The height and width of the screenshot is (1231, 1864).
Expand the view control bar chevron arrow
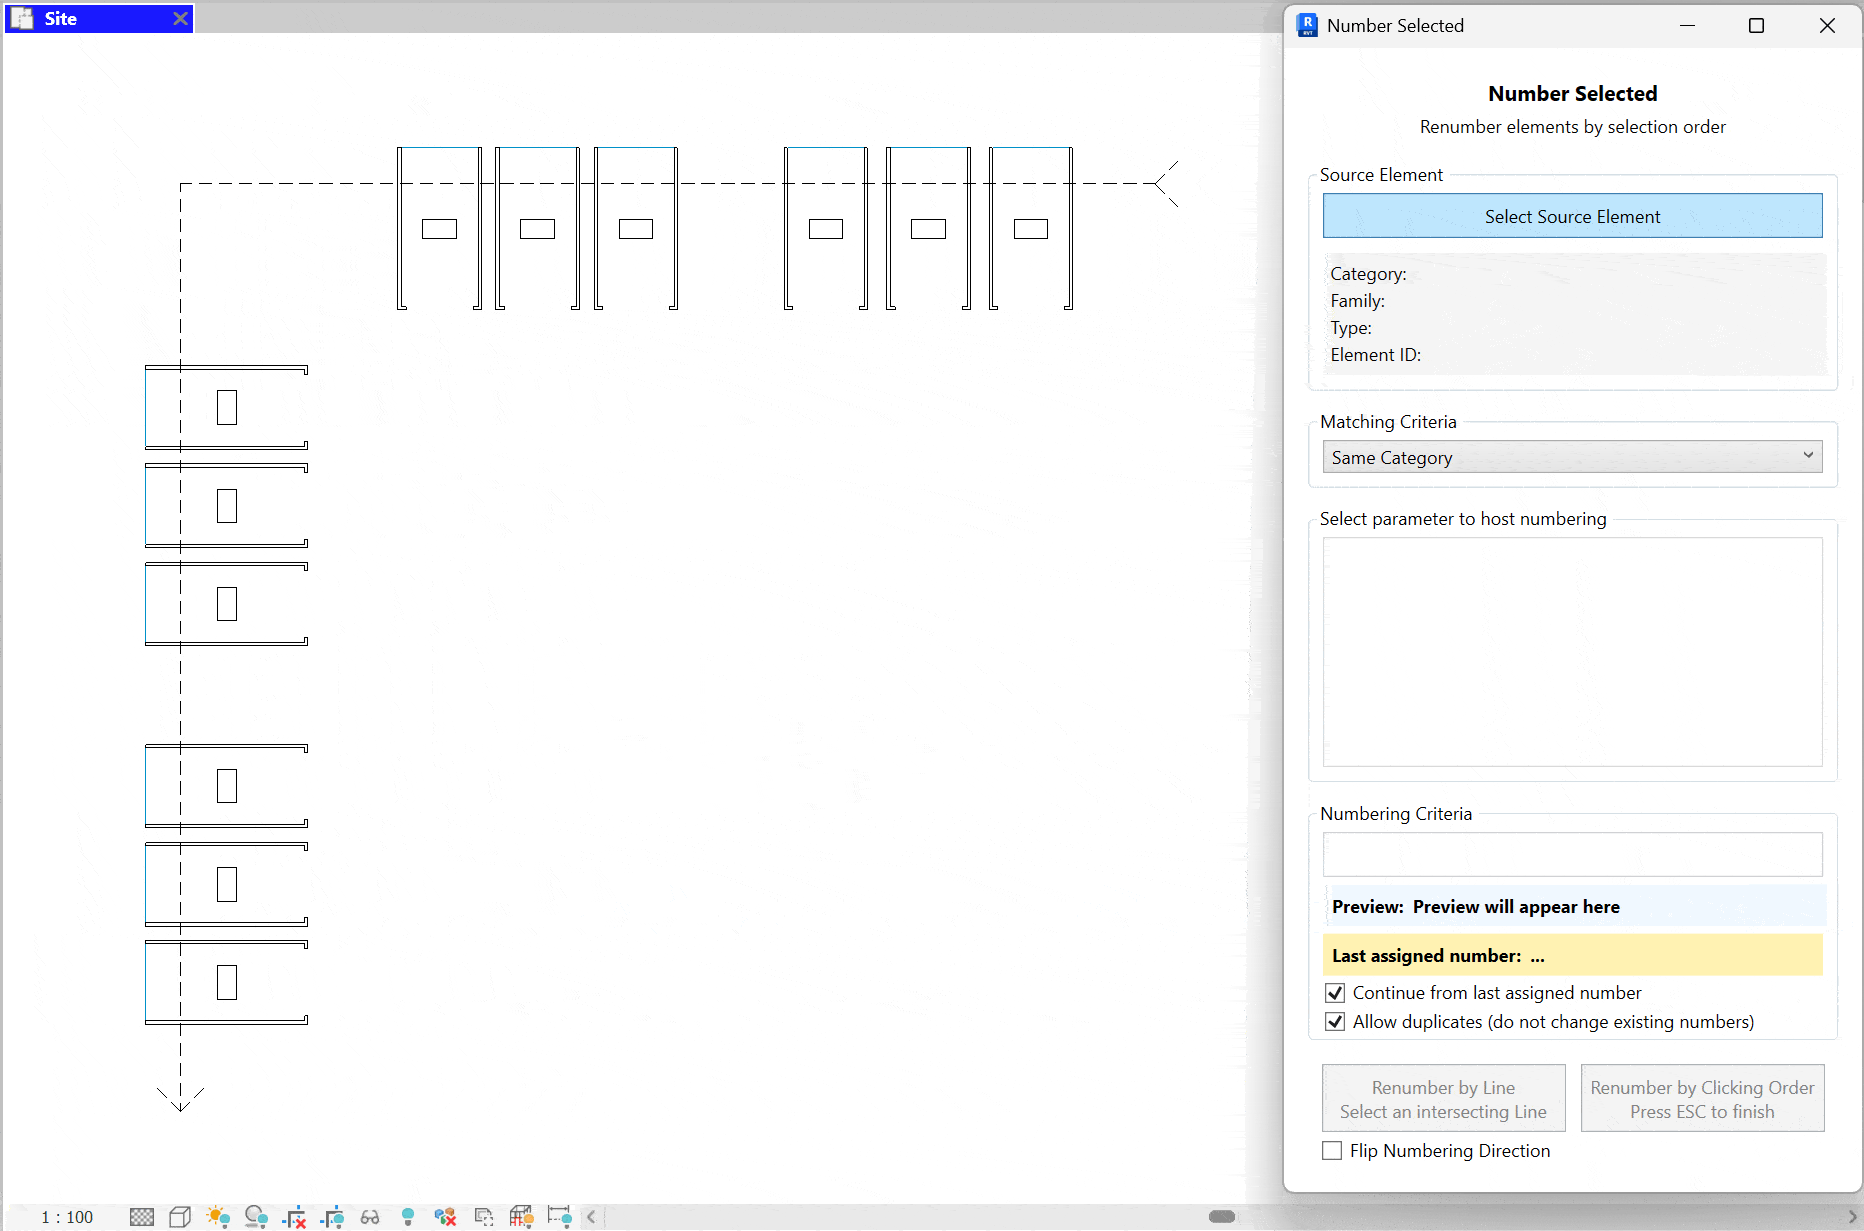591,1216
